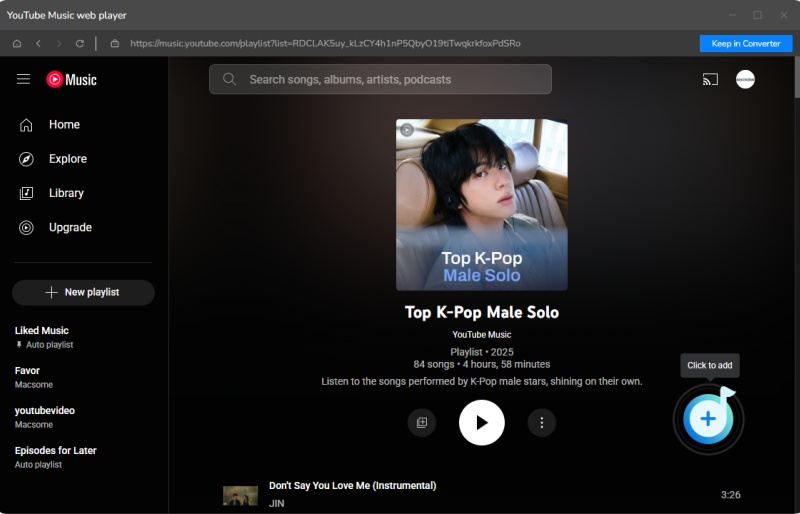Go forward with the right arrow icon
Viewport: 800px width, 514px height.
[x=59, y=43]
